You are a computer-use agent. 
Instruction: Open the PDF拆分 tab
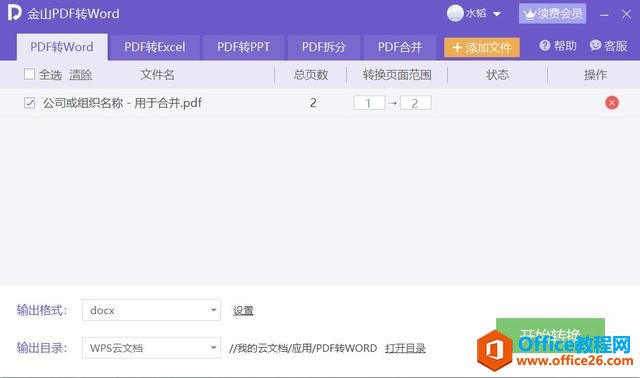tap(324, 47)
